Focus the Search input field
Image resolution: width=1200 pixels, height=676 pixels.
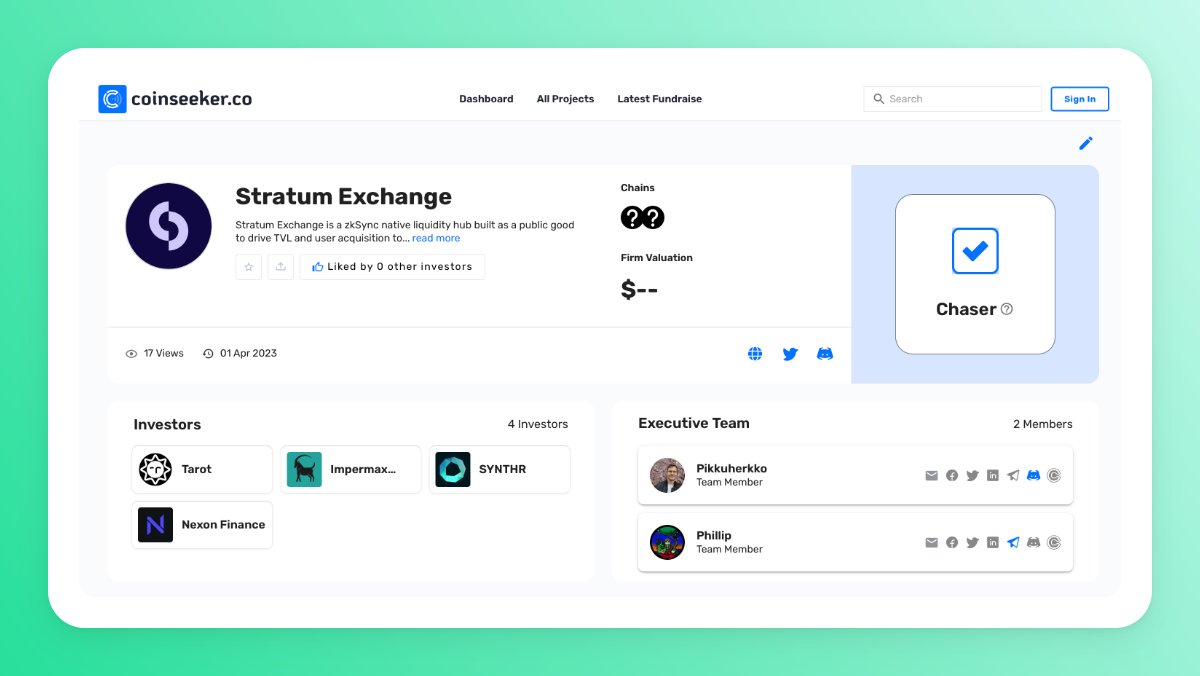click(x=952, y=99)
